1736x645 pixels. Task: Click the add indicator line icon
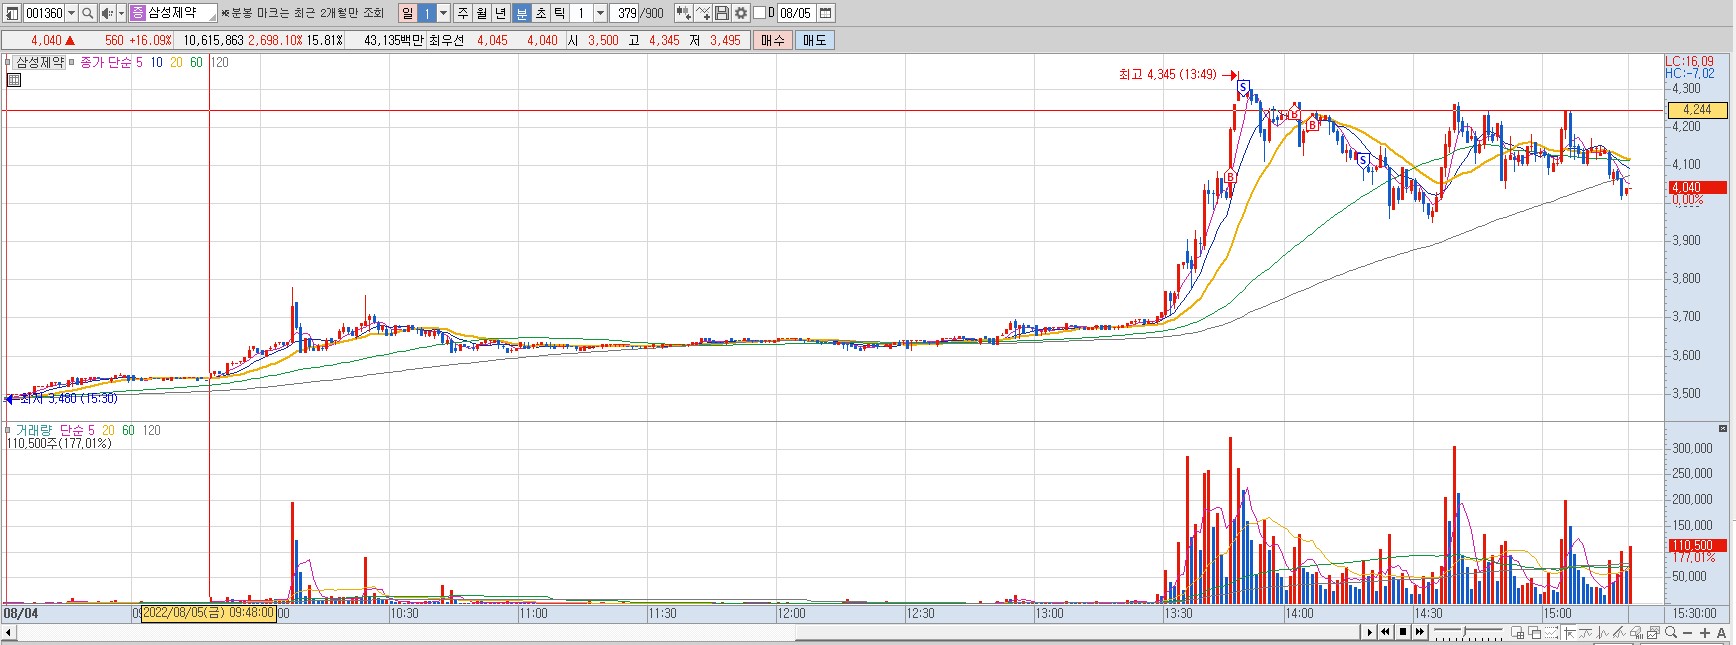[703, 13]
